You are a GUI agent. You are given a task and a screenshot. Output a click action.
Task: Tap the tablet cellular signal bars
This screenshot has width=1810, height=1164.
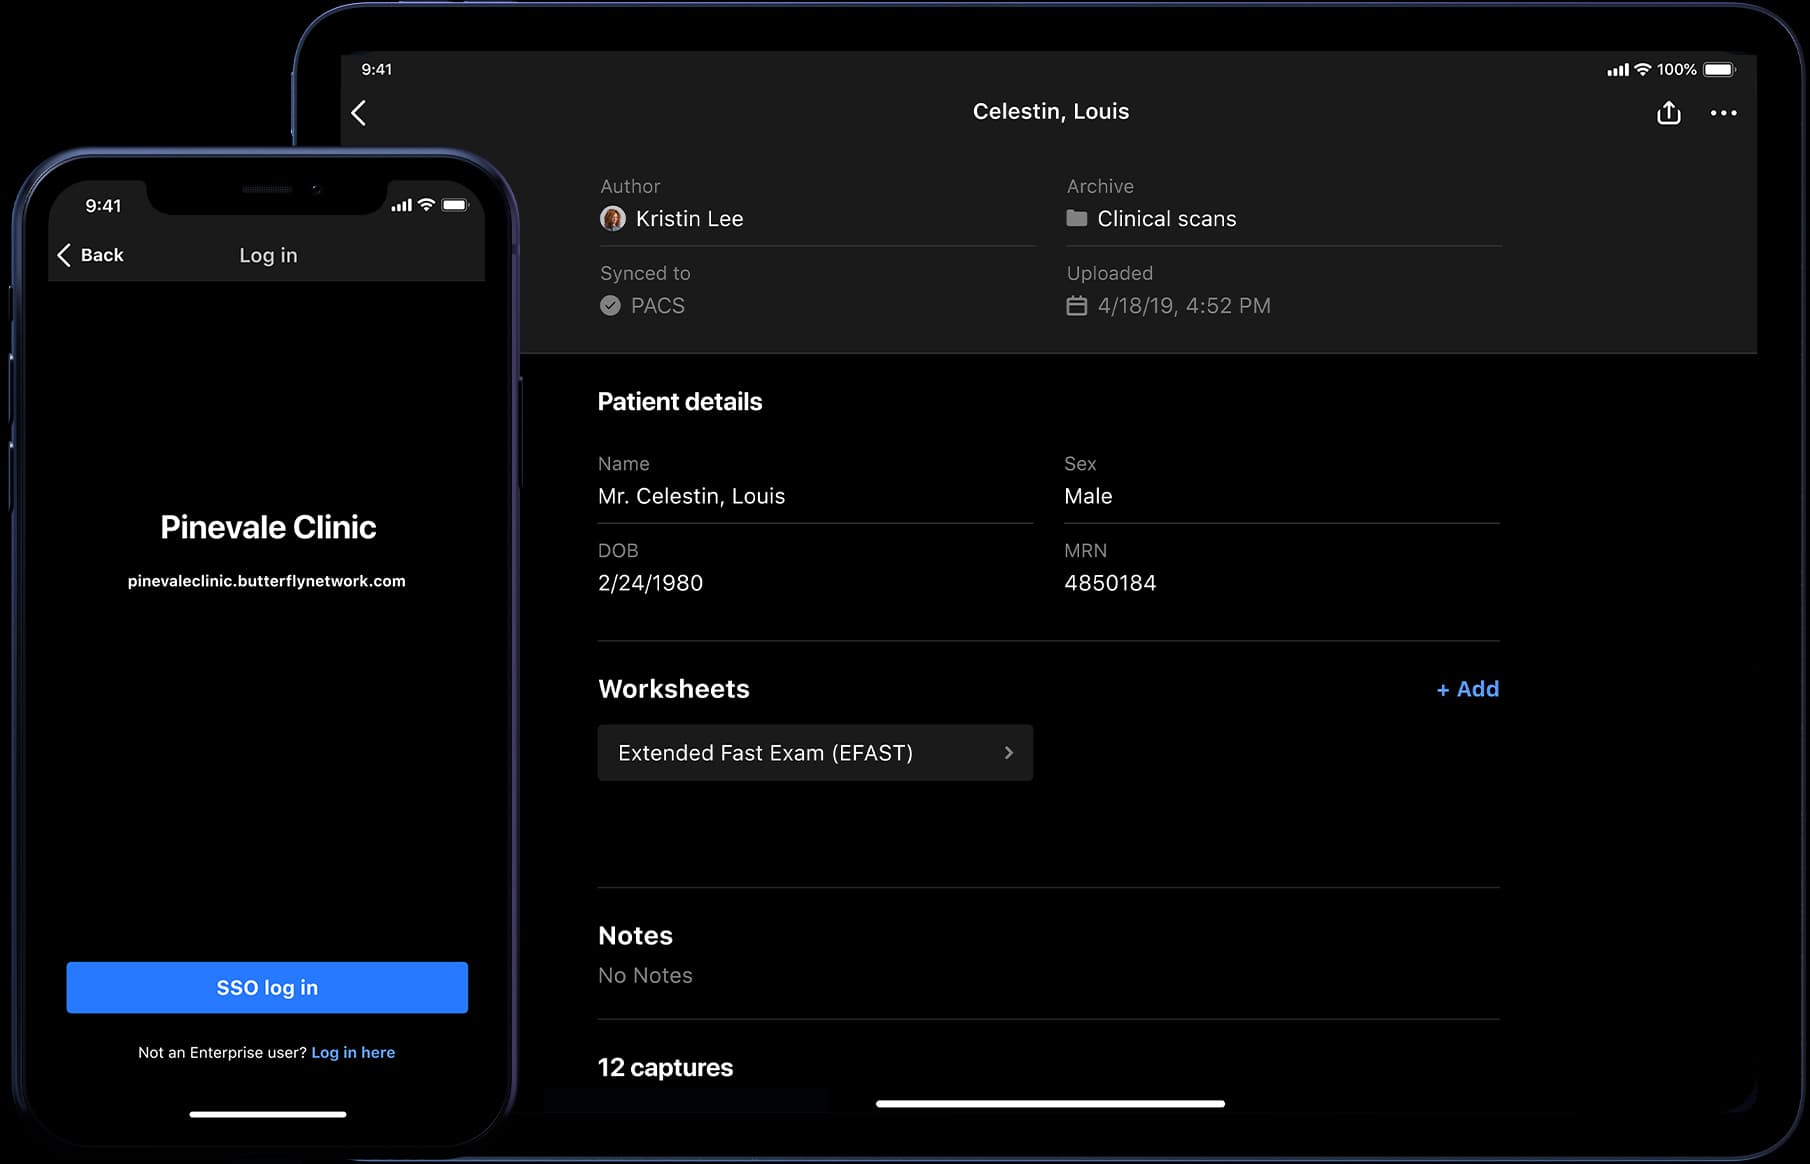pos(1618,70)
